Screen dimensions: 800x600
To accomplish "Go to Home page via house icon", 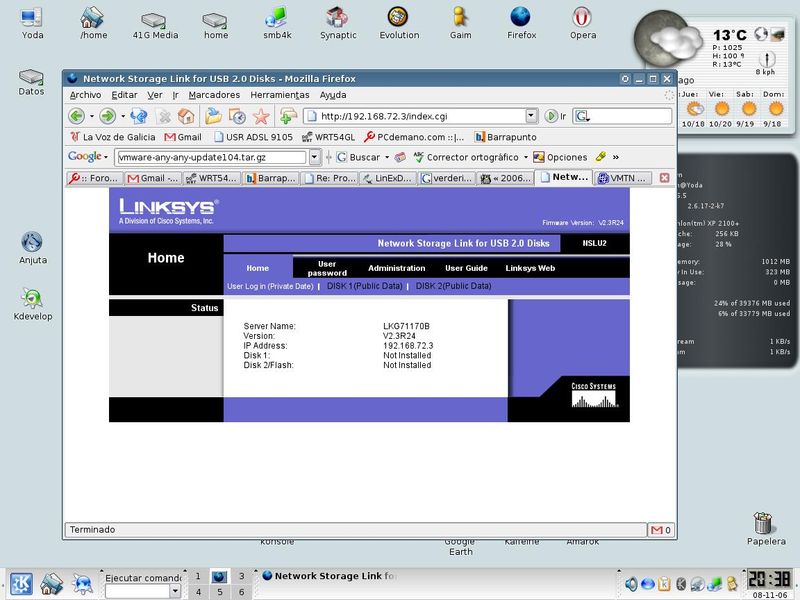I will coord(186,116).
